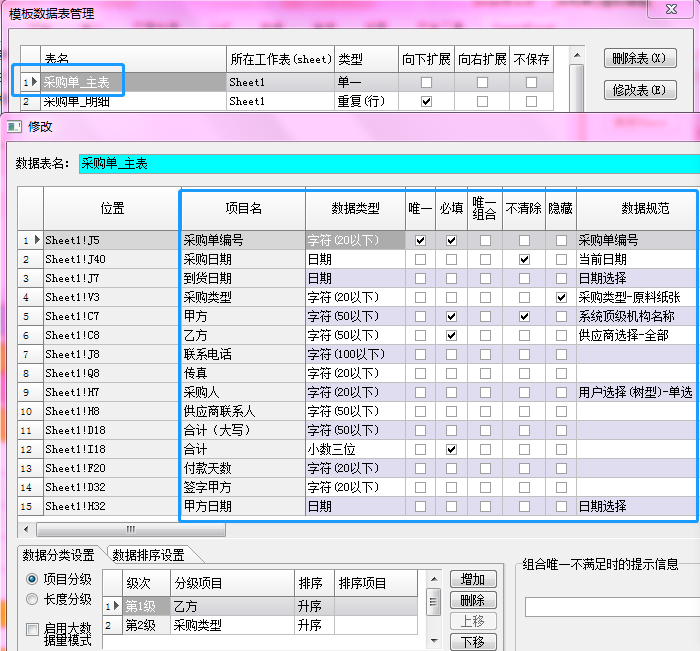The height and width of the screenshot is (651, 700).
Task: Switch to 数据排序设置 tab
Action: click(x=149, y=555)
